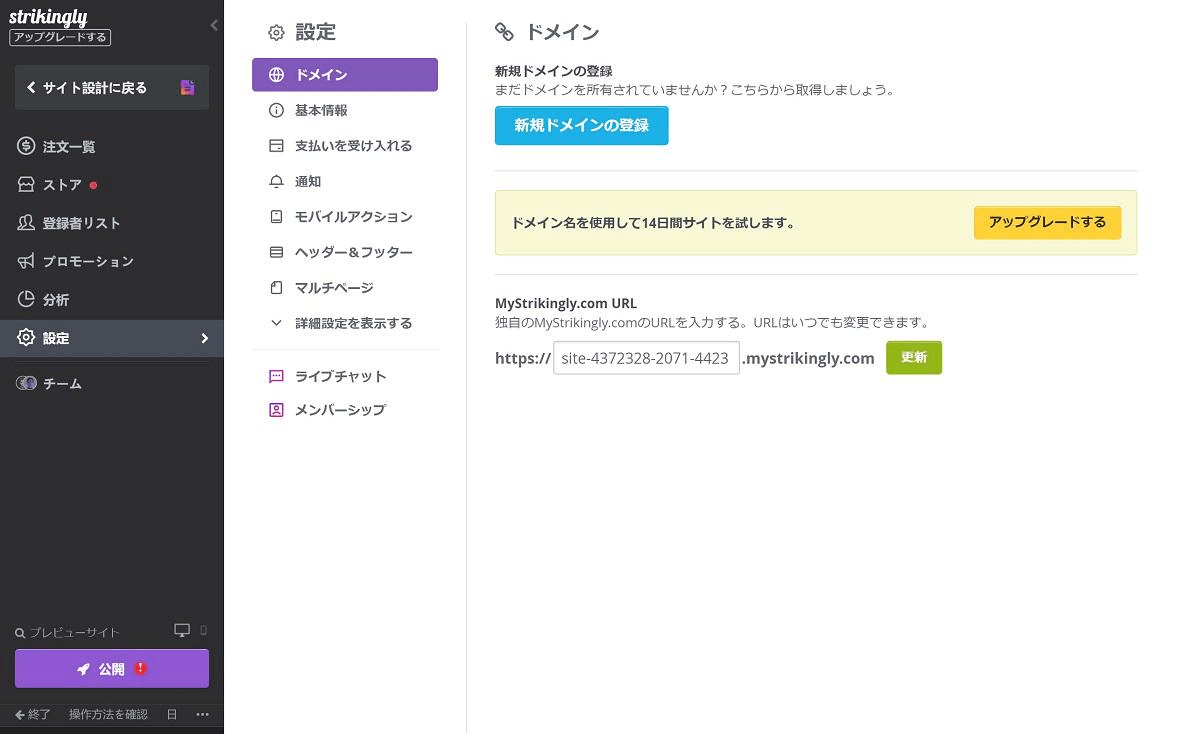The width and height of the screenshot is (1200, 734).
Task: Open マルチページ via its page icon
Action: tap(276, 287)
